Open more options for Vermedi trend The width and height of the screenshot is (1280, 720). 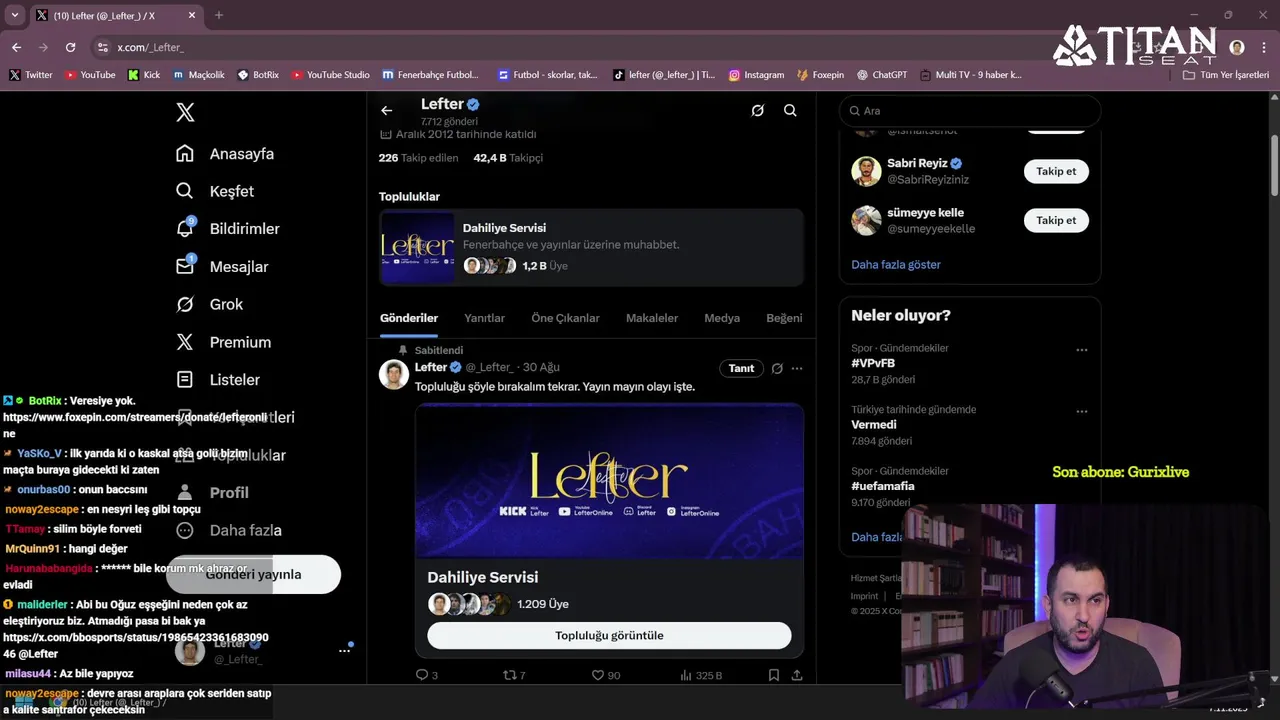click(1081, 411)
